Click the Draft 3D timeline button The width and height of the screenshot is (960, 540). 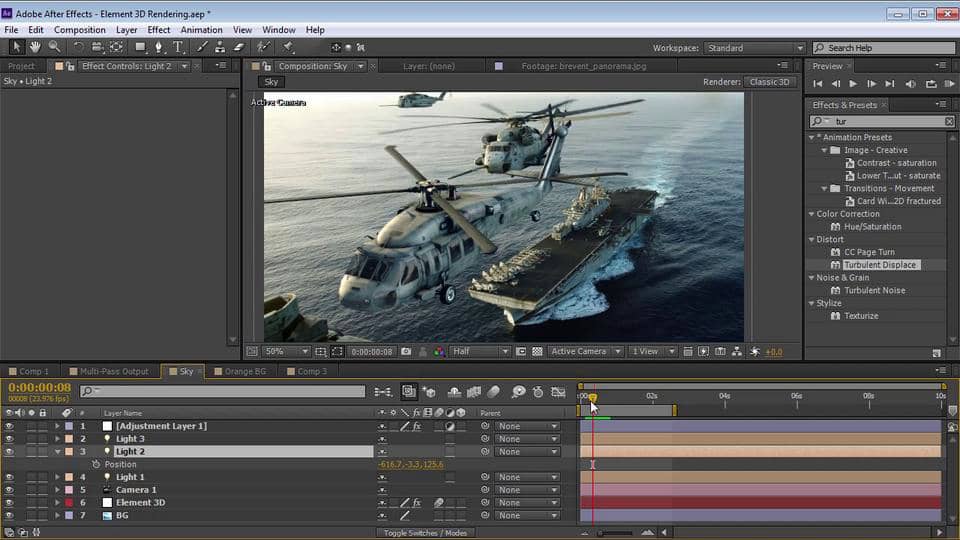click(x=429, y=392)
